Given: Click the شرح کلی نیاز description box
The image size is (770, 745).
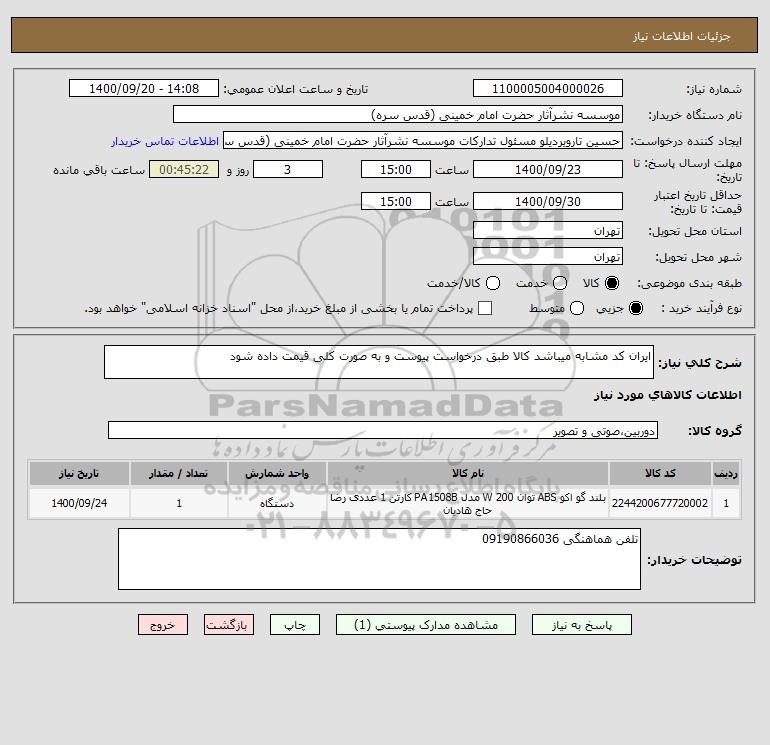Looking at the screenshot, I should click(x=379, y=362).
